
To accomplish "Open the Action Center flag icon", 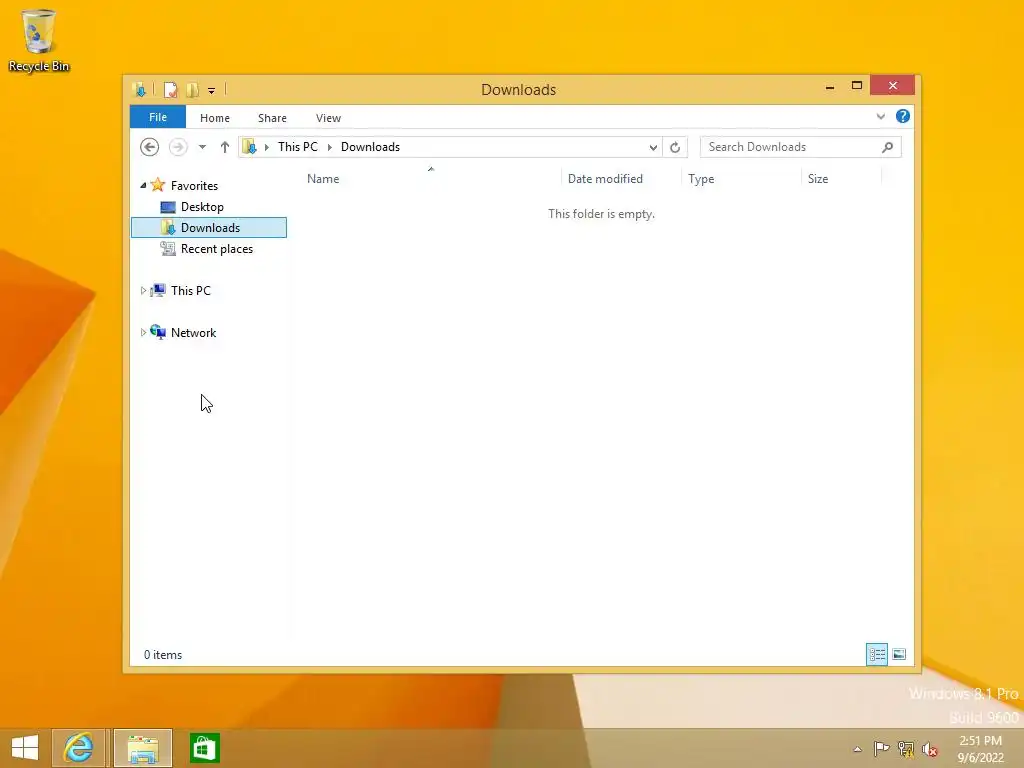I will [x=881, y=748].
